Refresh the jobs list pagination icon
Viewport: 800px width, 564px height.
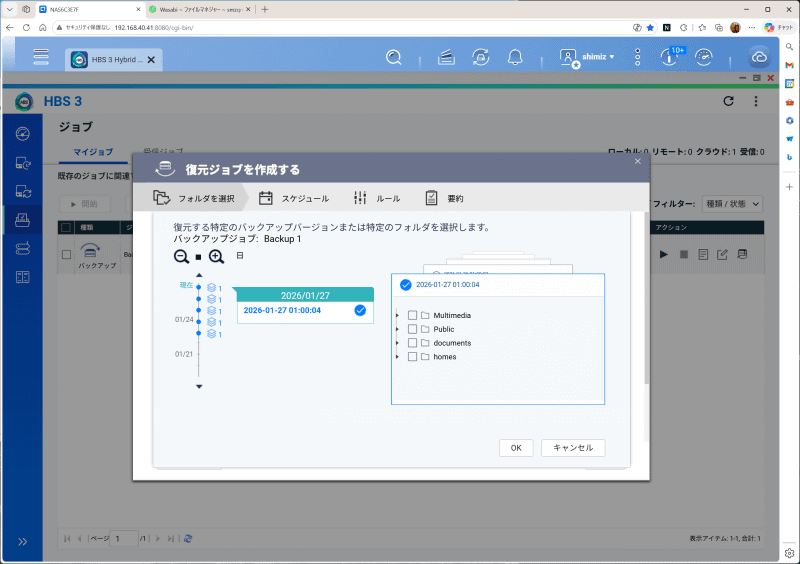click(x=188, y=538)
